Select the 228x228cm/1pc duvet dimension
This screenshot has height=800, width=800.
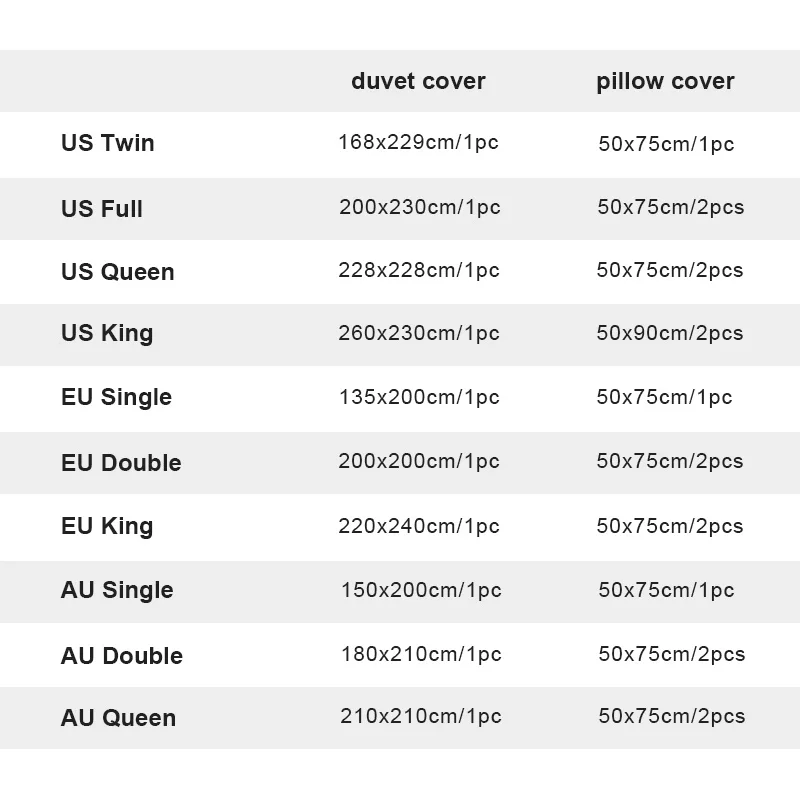[419, 271]
